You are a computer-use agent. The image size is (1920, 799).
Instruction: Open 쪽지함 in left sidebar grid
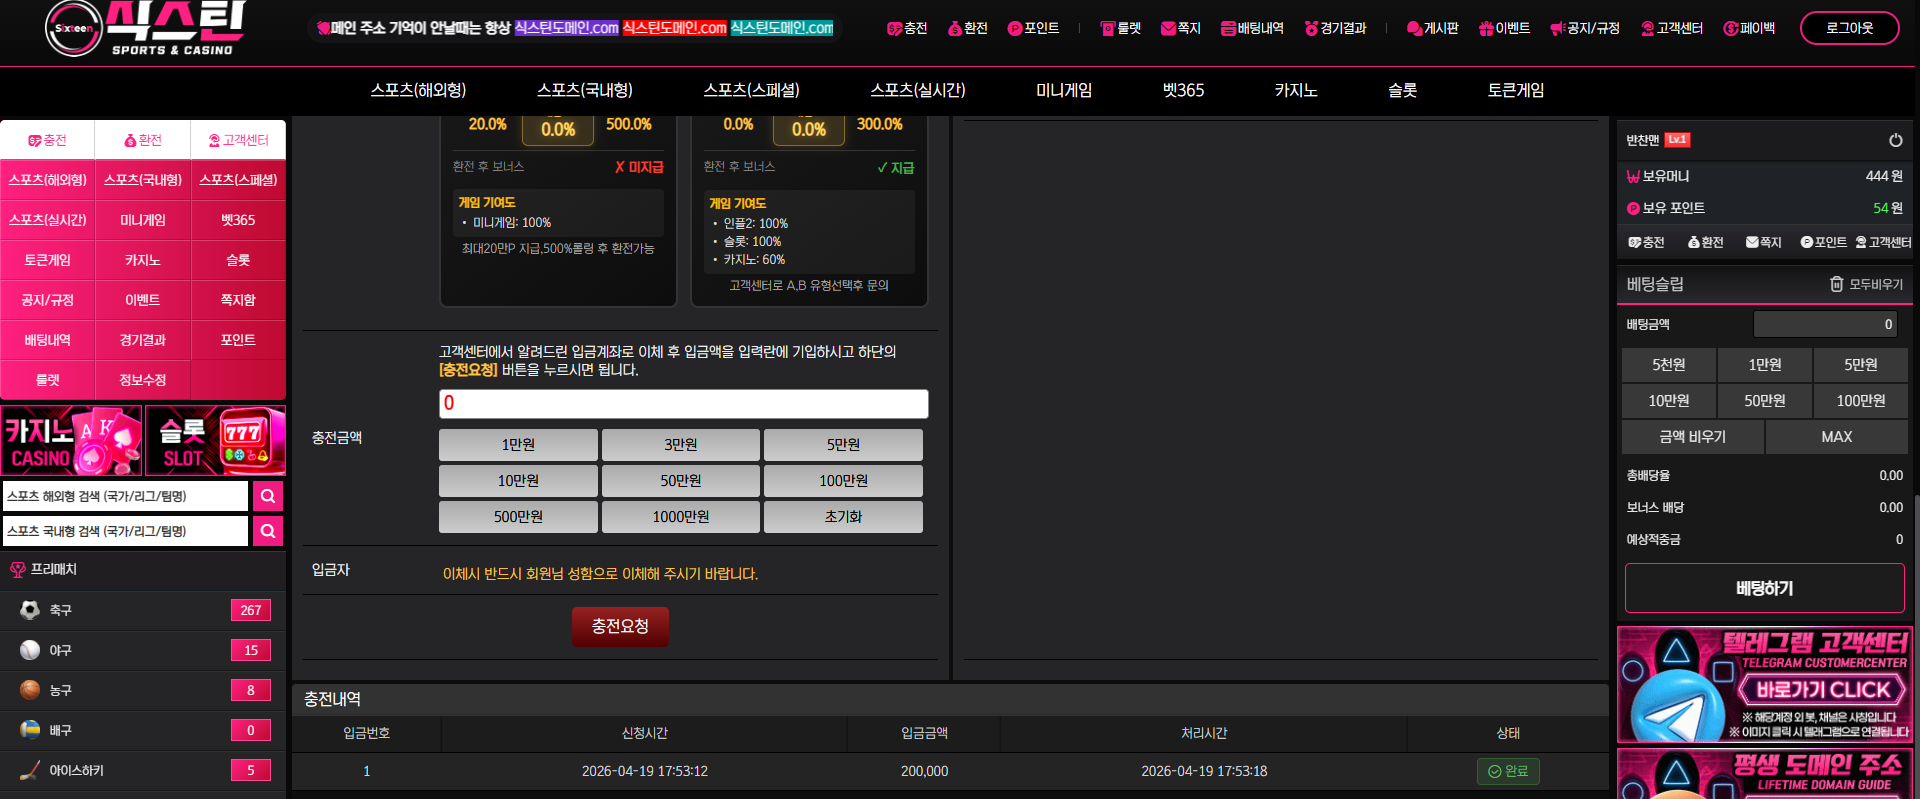pyautogui.click(x=238, y=300)
